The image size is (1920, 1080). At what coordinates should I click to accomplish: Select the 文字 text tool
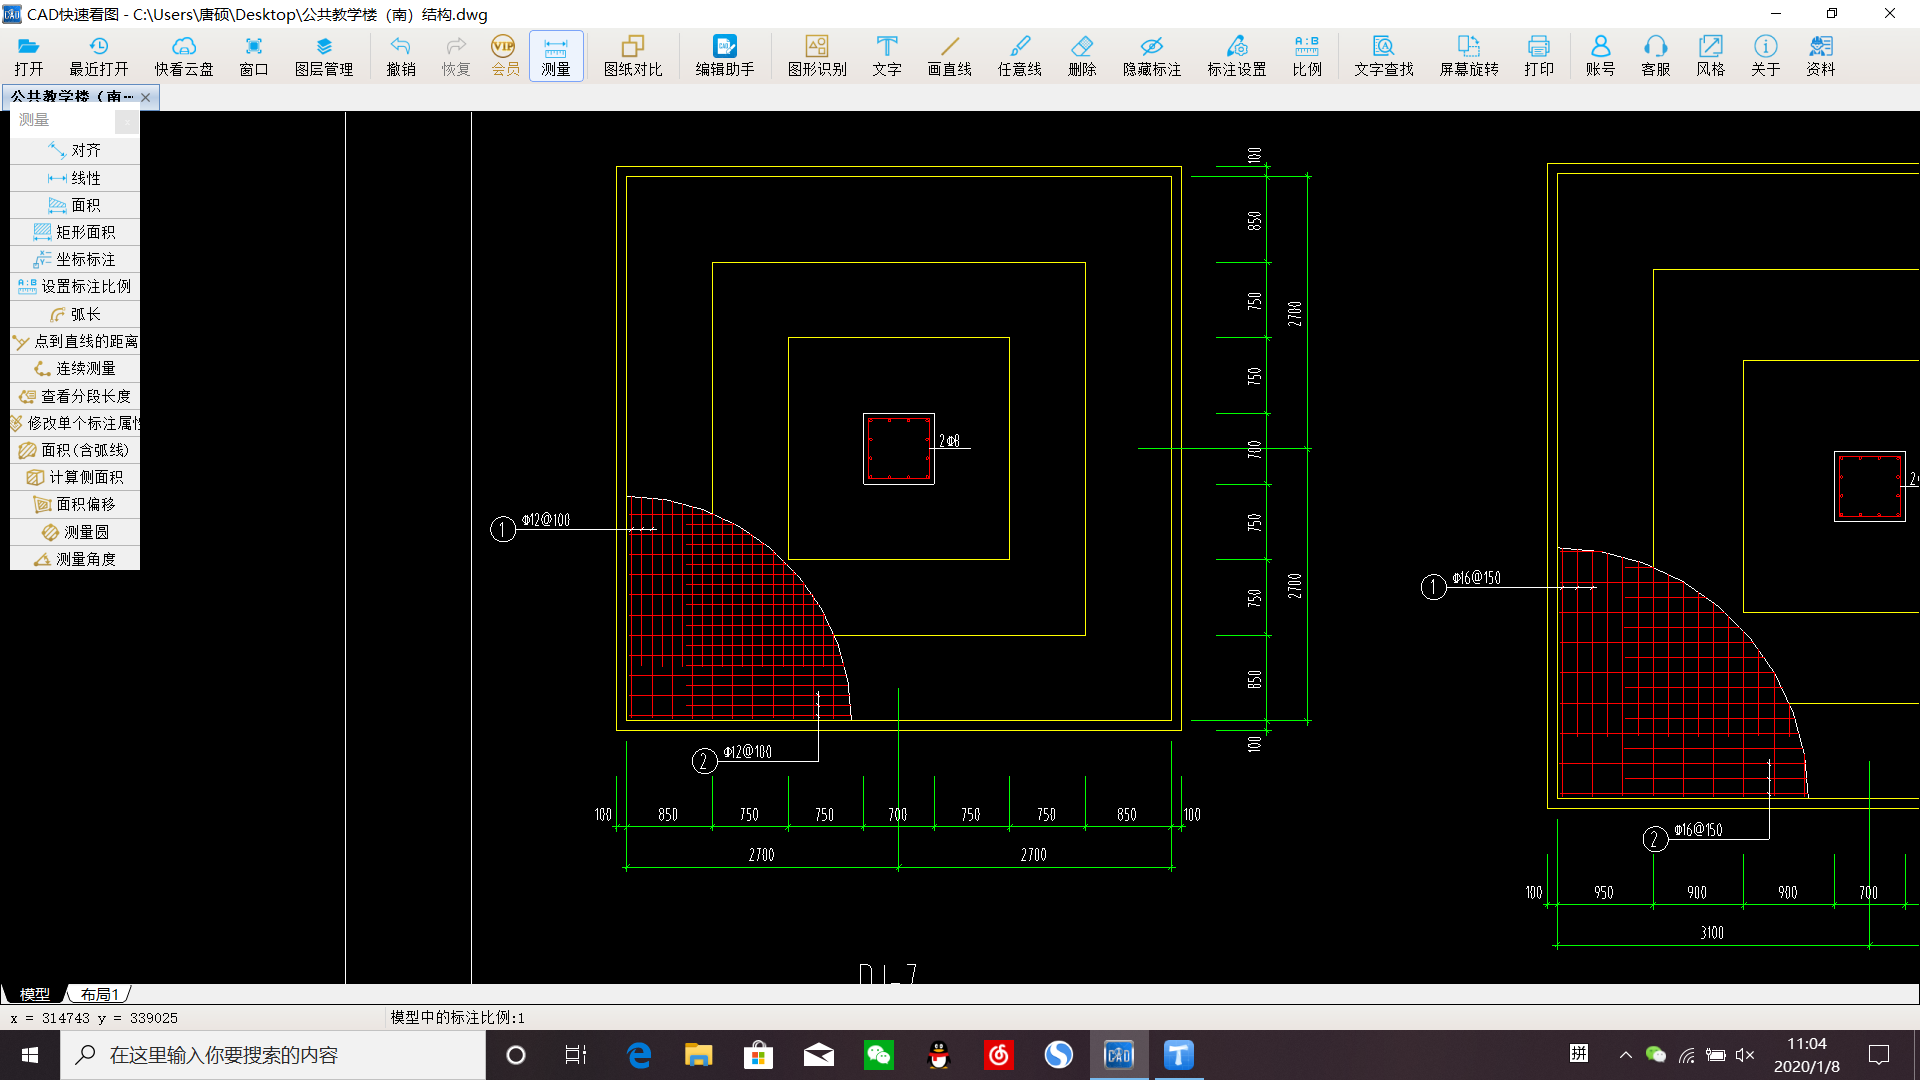pyautogui.click(x=887, y=56)
